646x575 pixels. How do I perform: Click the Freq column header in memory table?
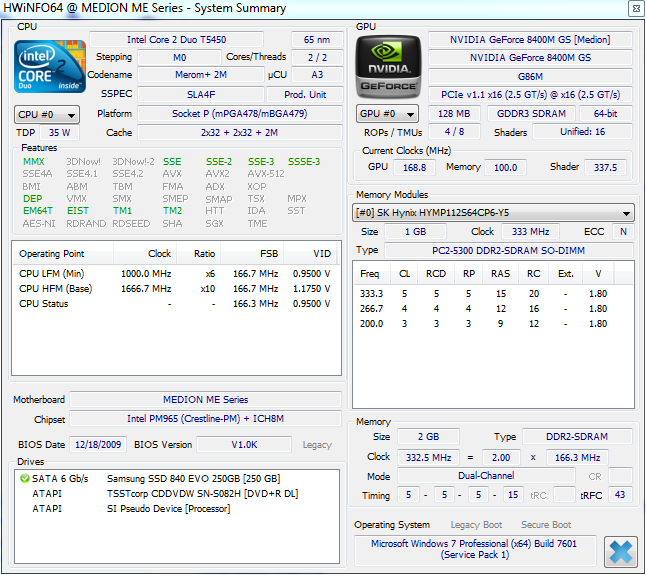tap(370, 274)
